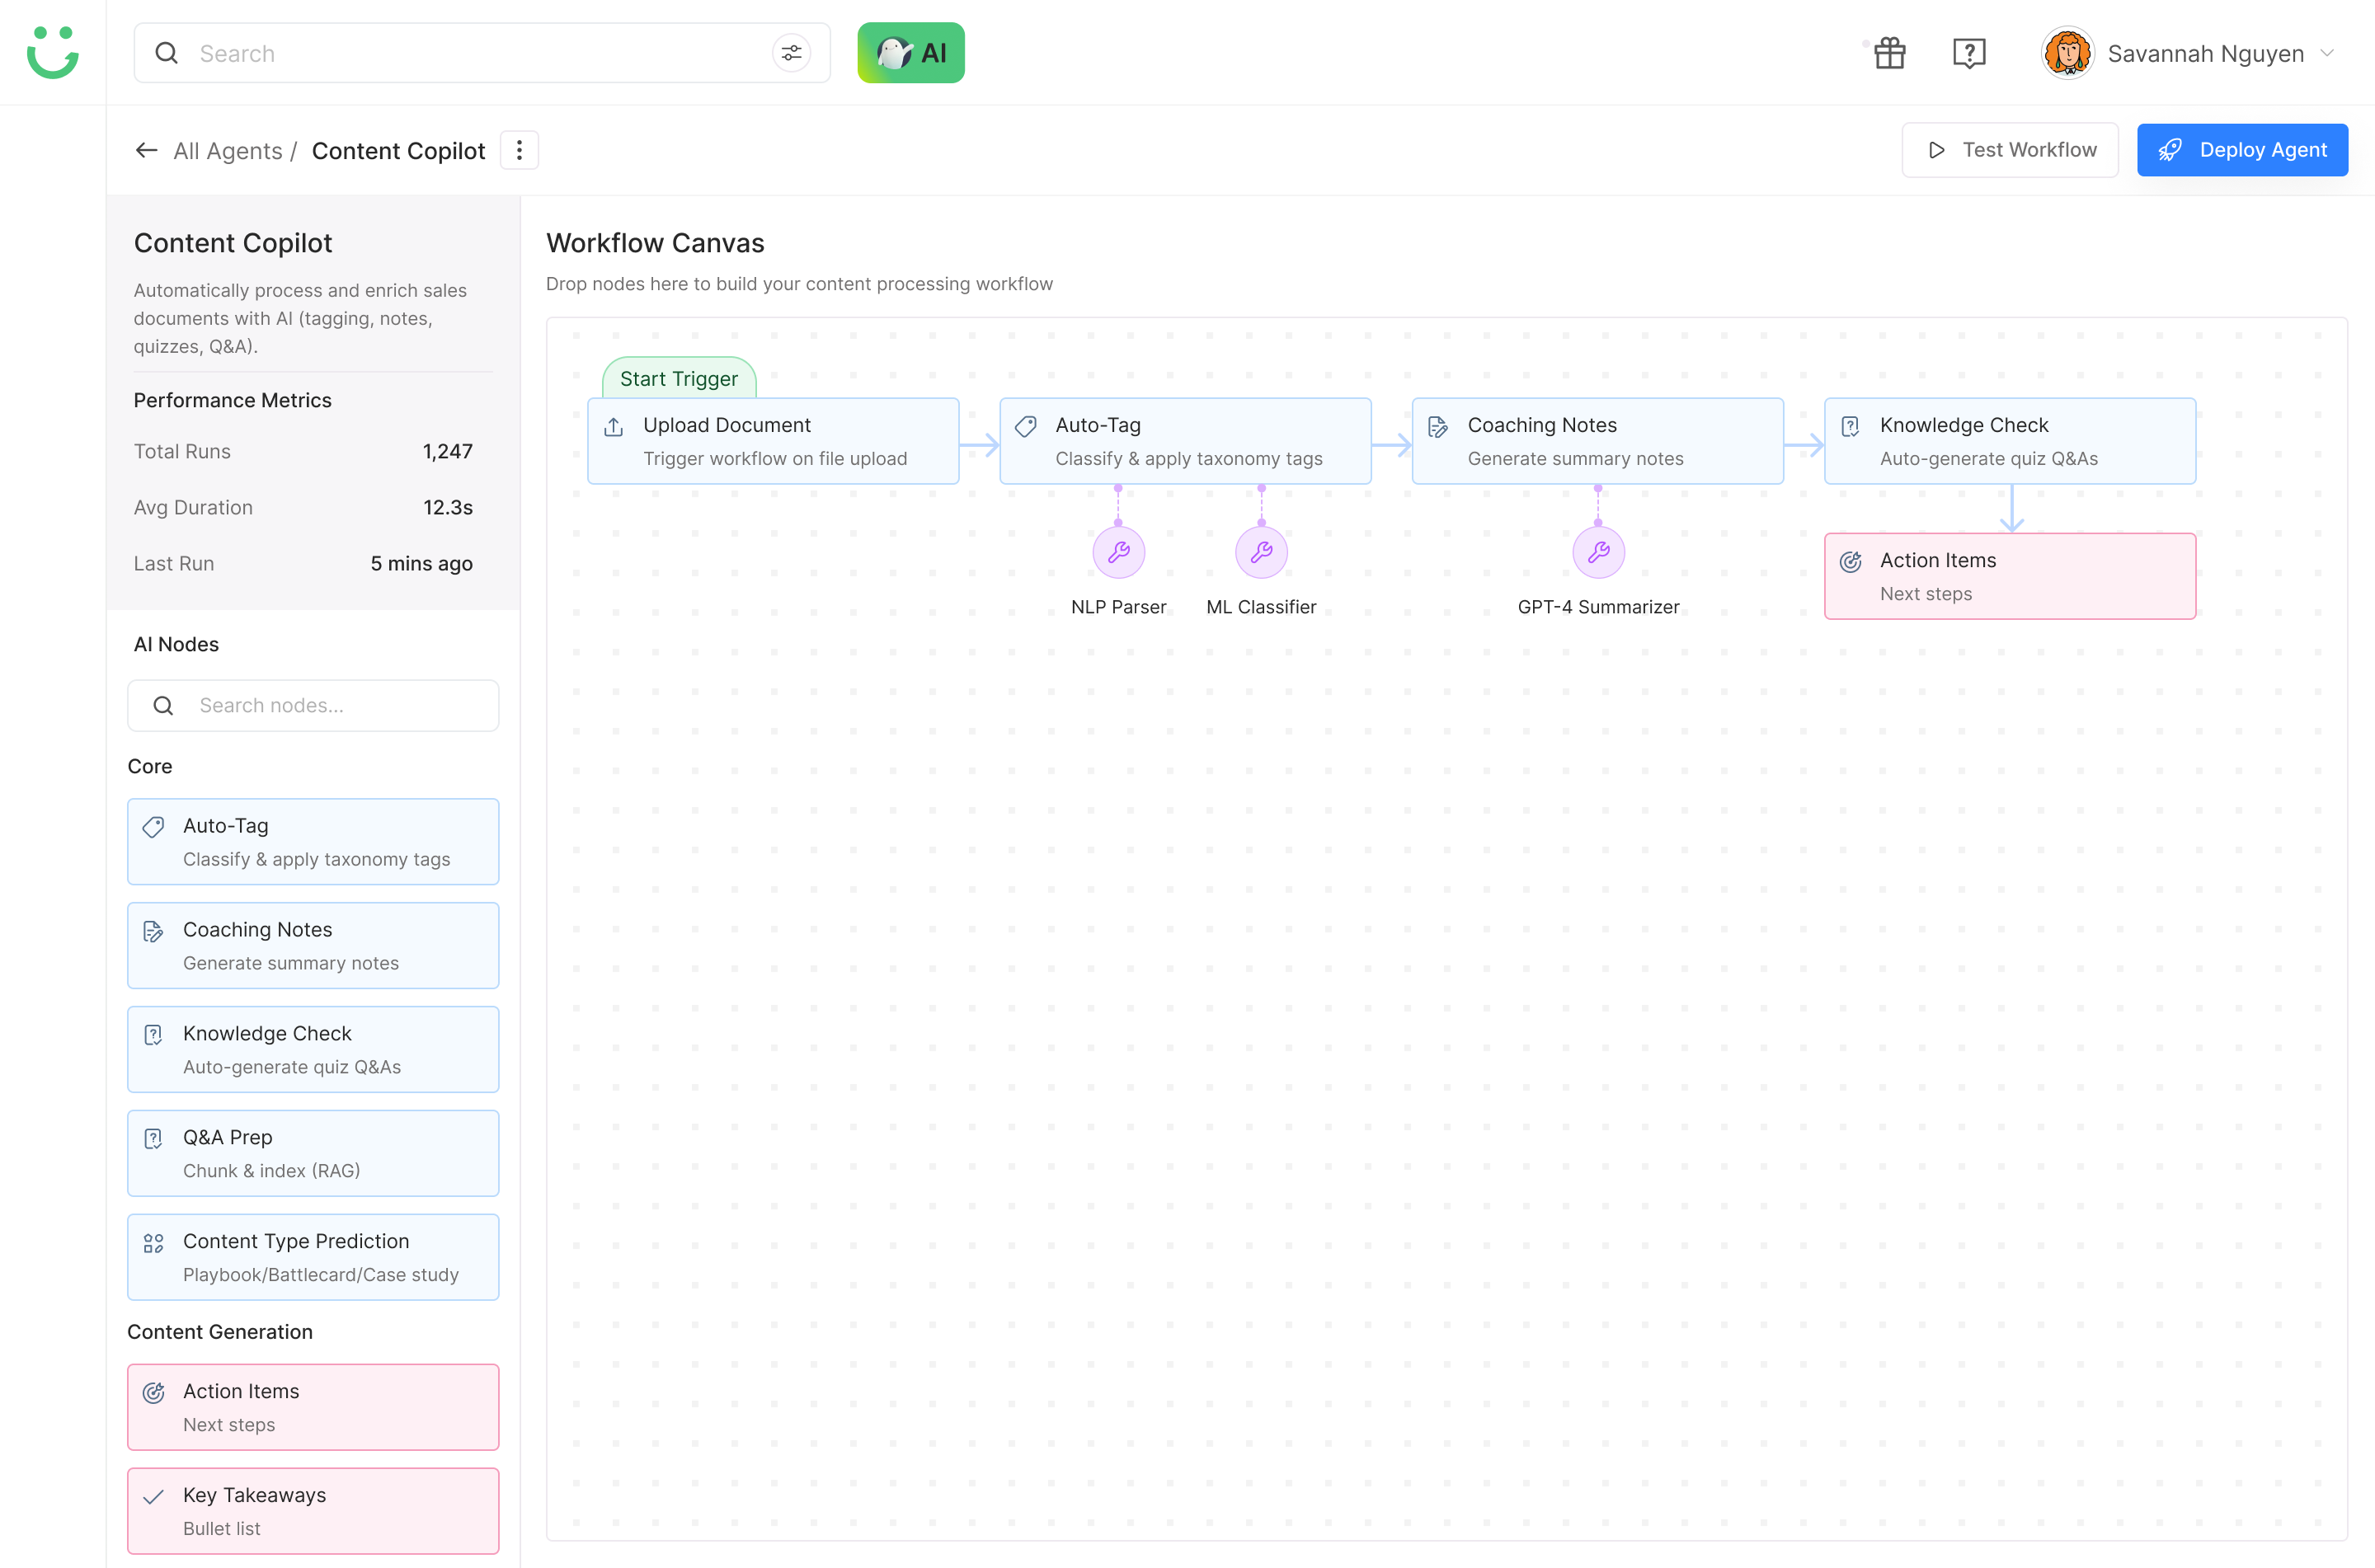Click the Deploy Agent button
Screen dimensions: 2375x1568
tap(2241, 150)
